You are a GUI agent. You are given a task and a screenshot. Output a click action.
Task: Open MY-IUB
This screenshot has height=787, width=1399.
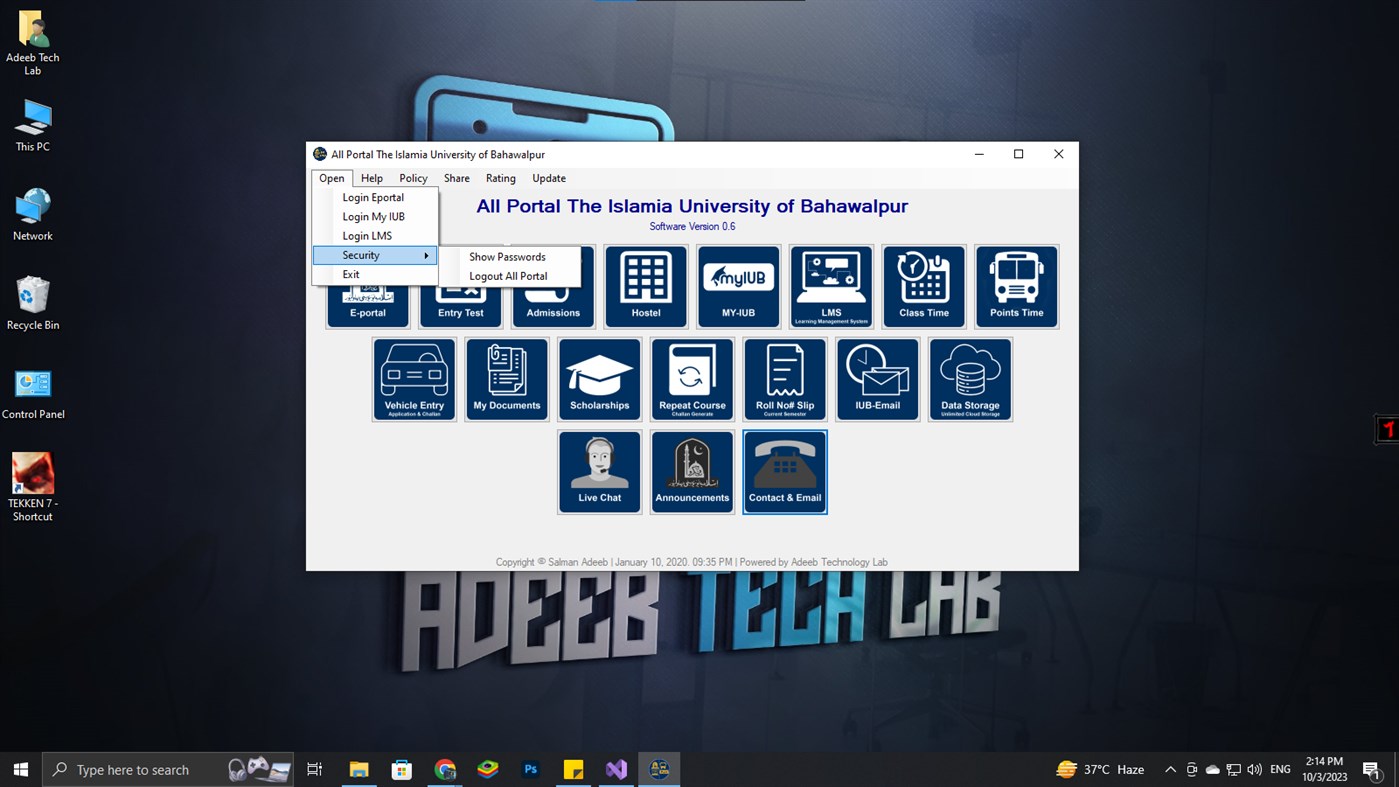click(738, 286)
